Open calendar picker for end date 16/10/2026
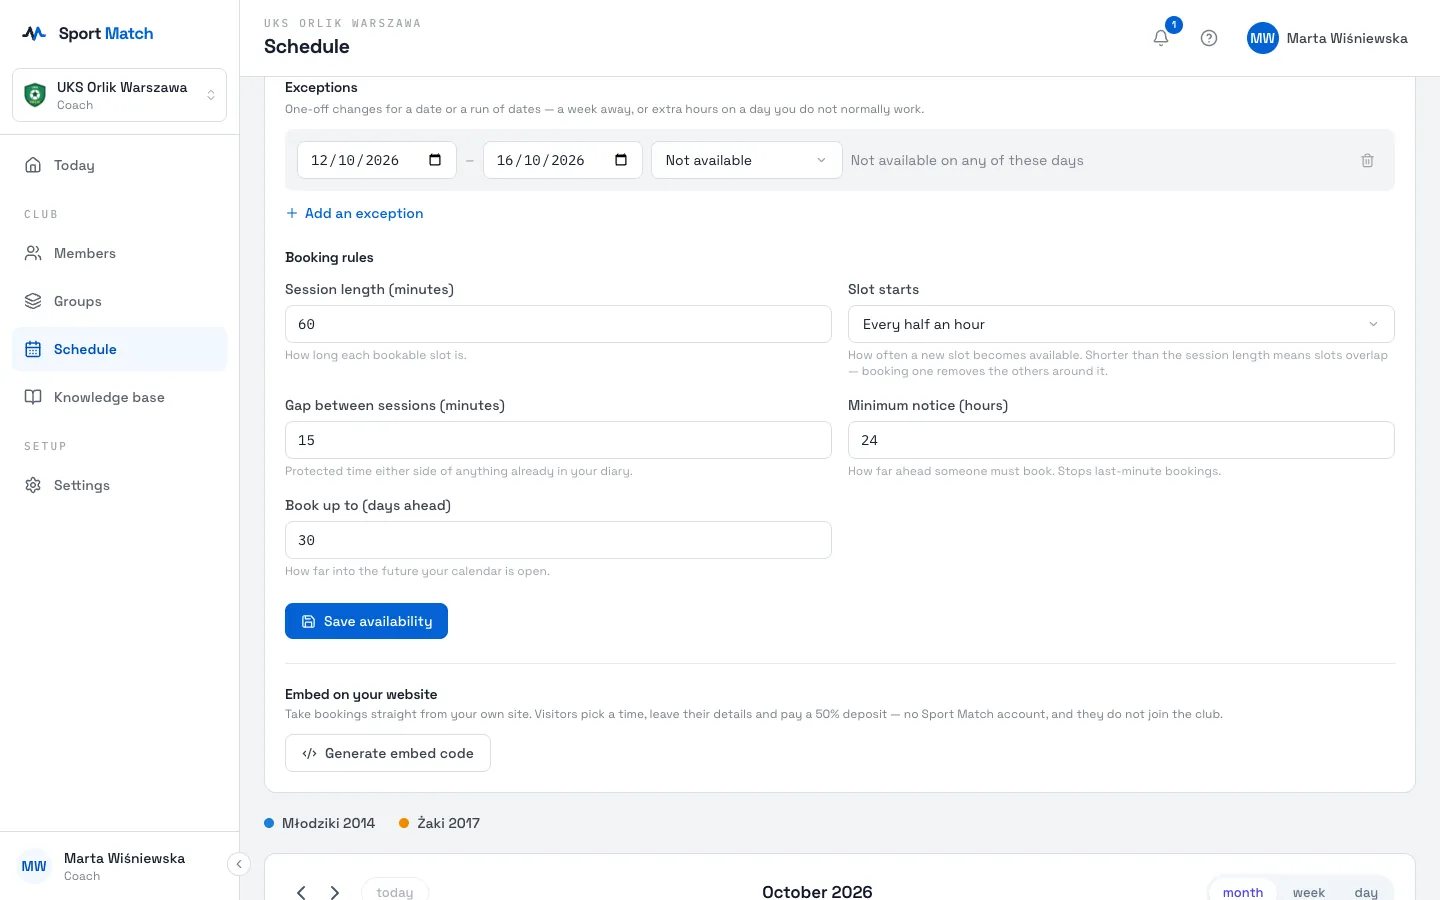Image resolution: width=1440 pixels, height=900 pixels. (x=621, y=160)
